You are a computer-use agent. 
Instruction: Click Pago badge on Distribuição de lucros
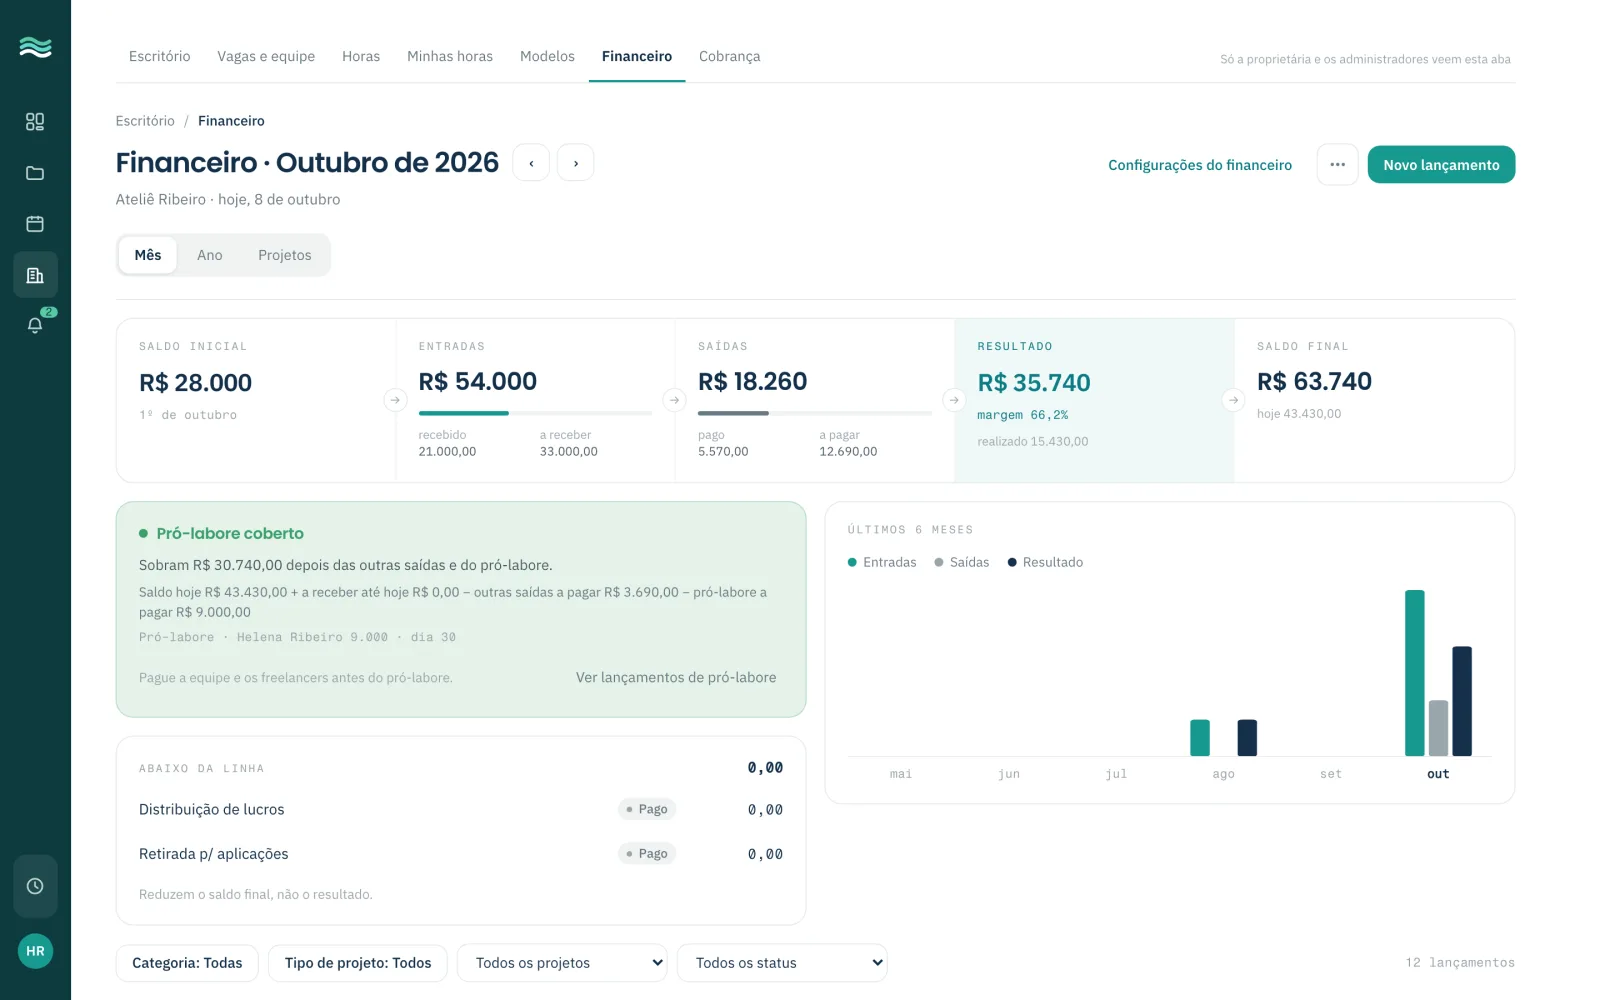tap(647, 809)
